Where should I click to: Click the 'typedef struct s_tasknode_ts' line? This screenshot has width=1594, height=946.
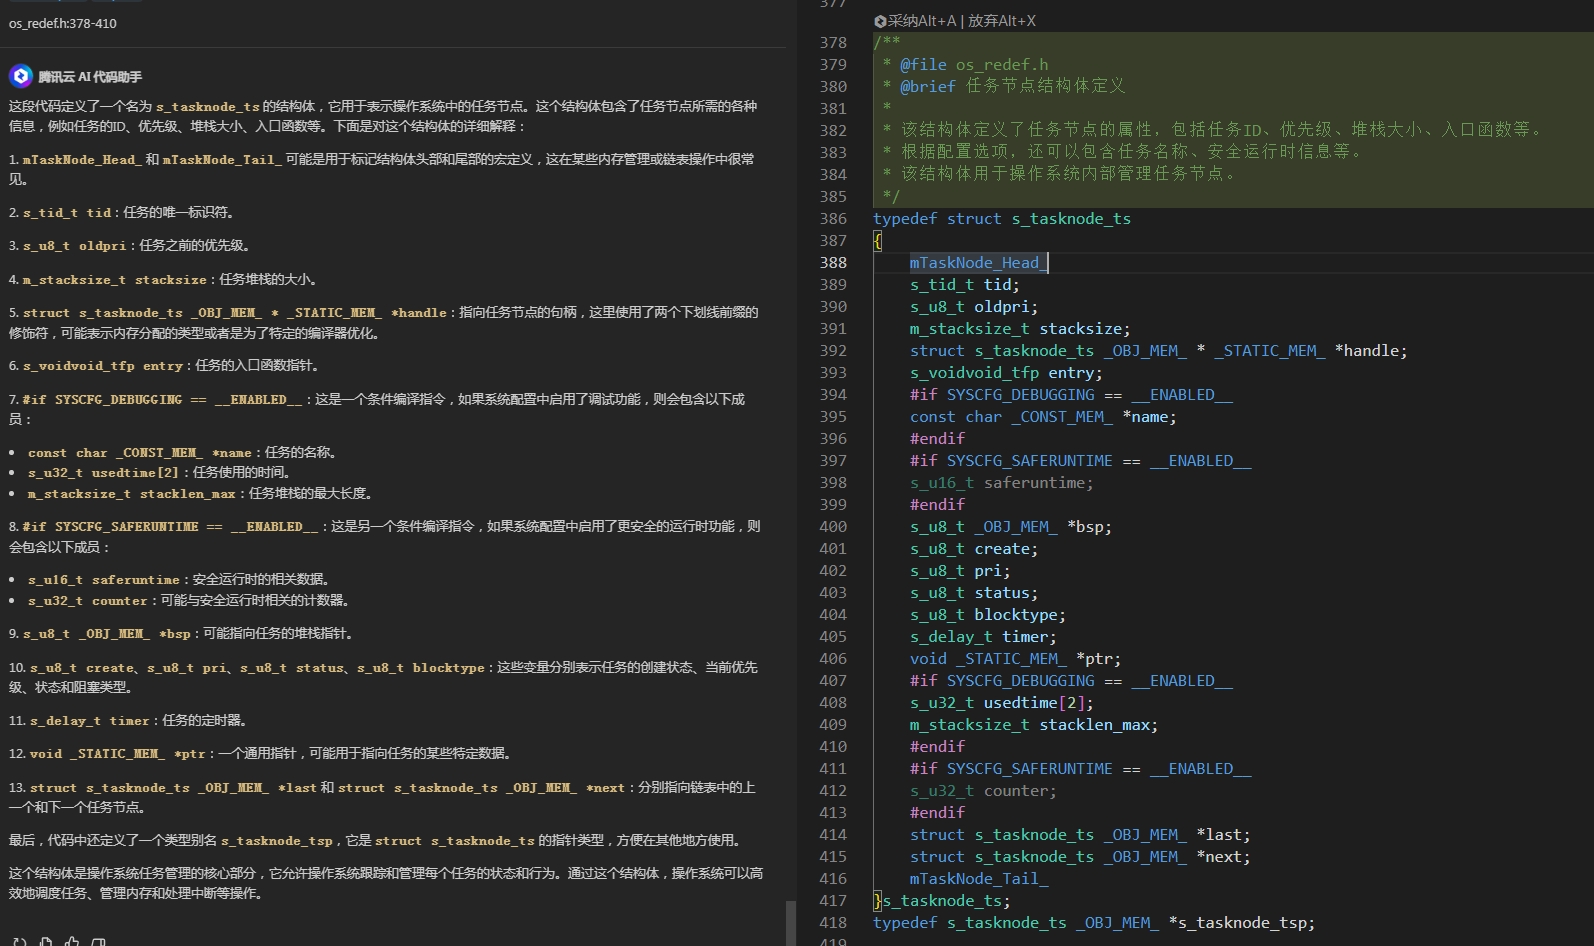[x=1002, y=219]
